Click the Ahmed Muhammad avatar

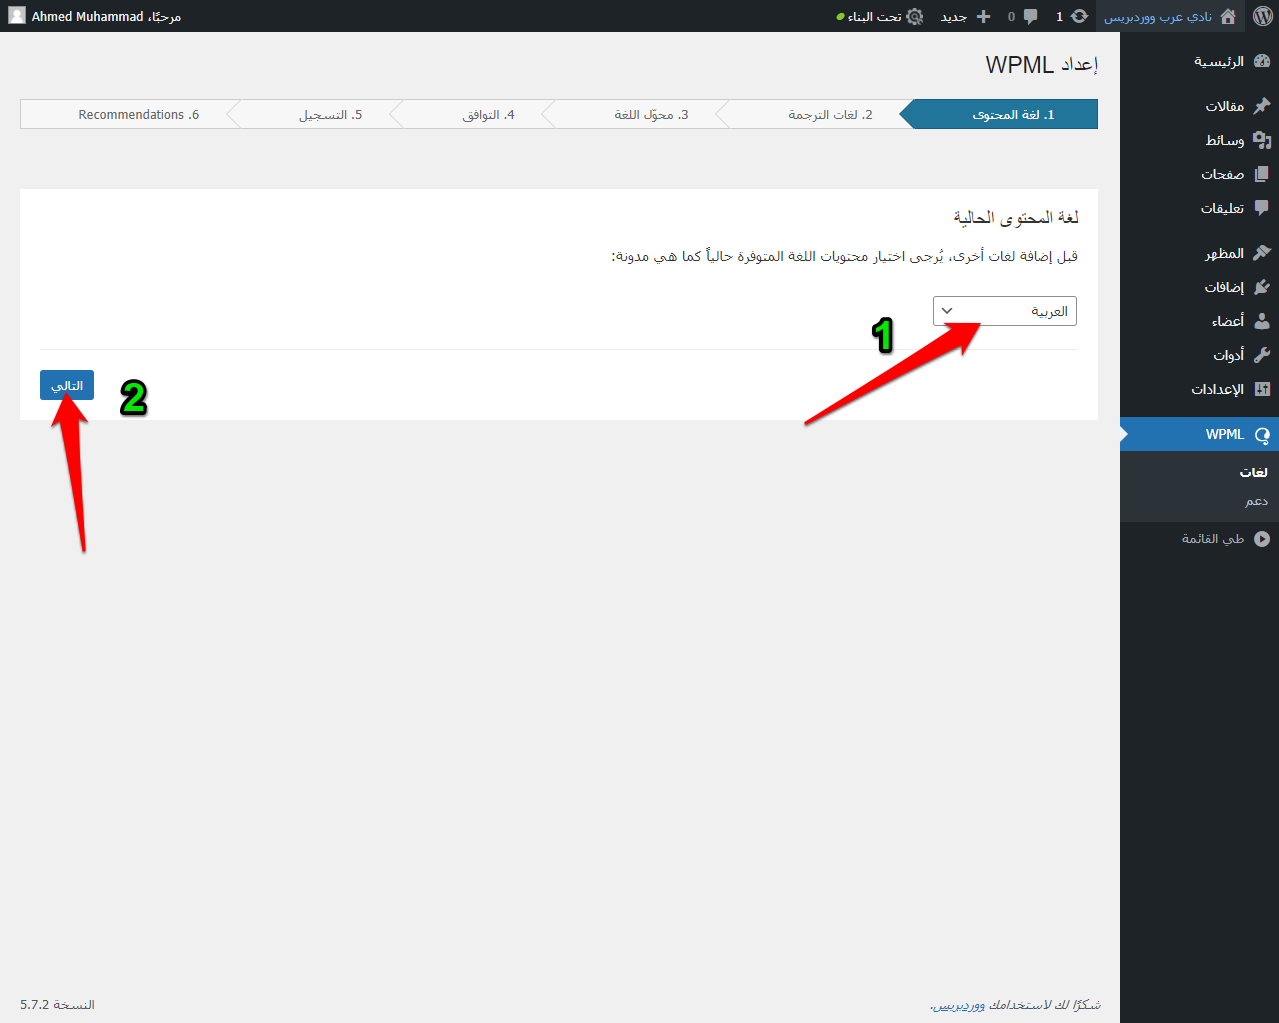coord(16,16)
